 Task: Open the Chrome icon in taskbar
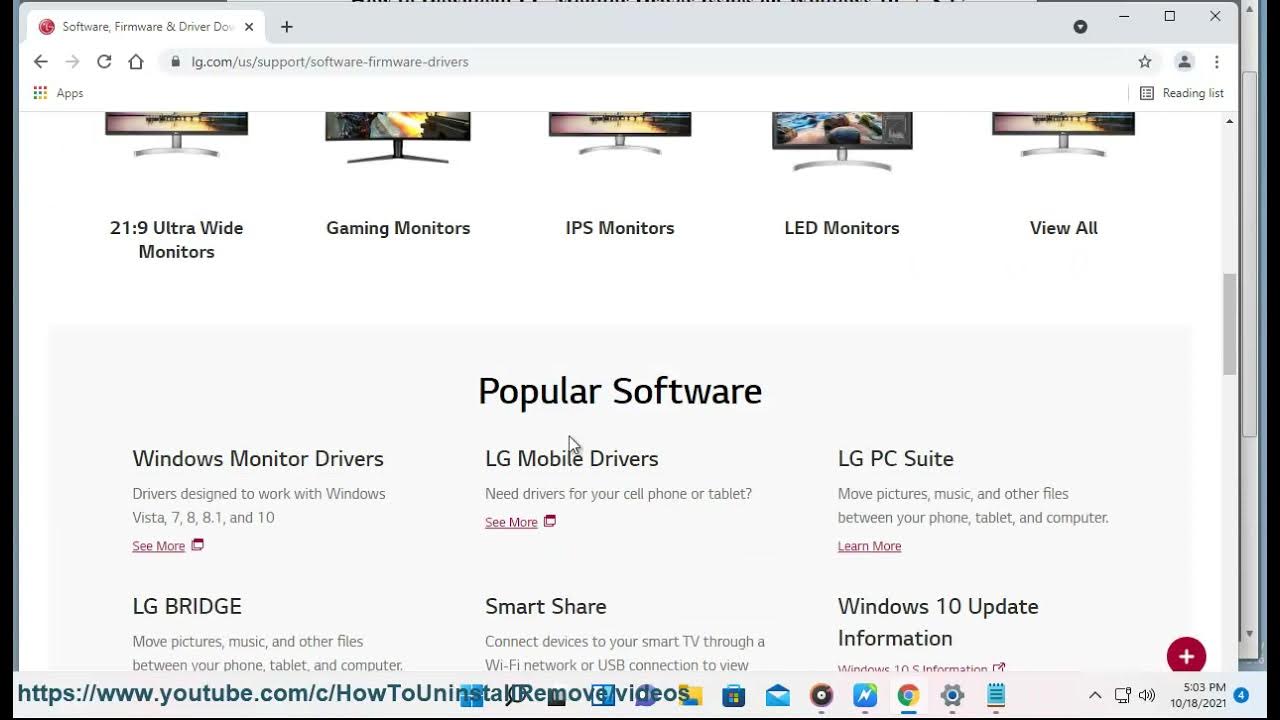[x=908, y=695]
